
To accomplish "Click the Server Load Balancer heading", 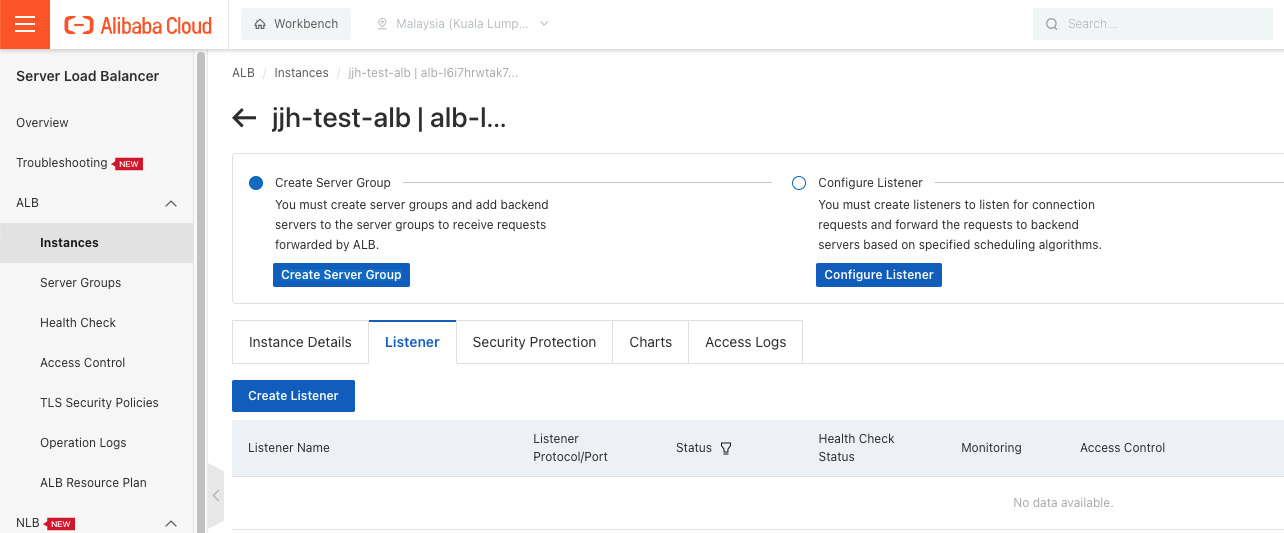I will 88,76.
